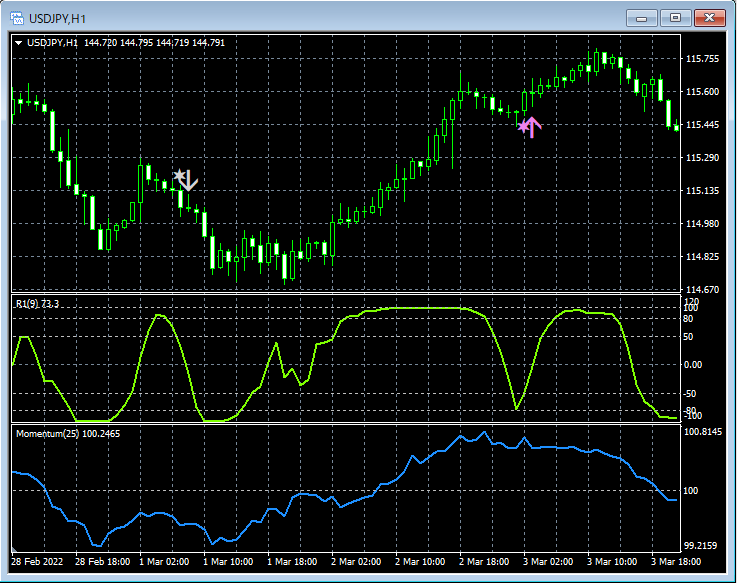Click the 1 Mar 10:00 time label
Image resolution: width=738 pixels, height=583 pixels.
[x=228, y=562]
